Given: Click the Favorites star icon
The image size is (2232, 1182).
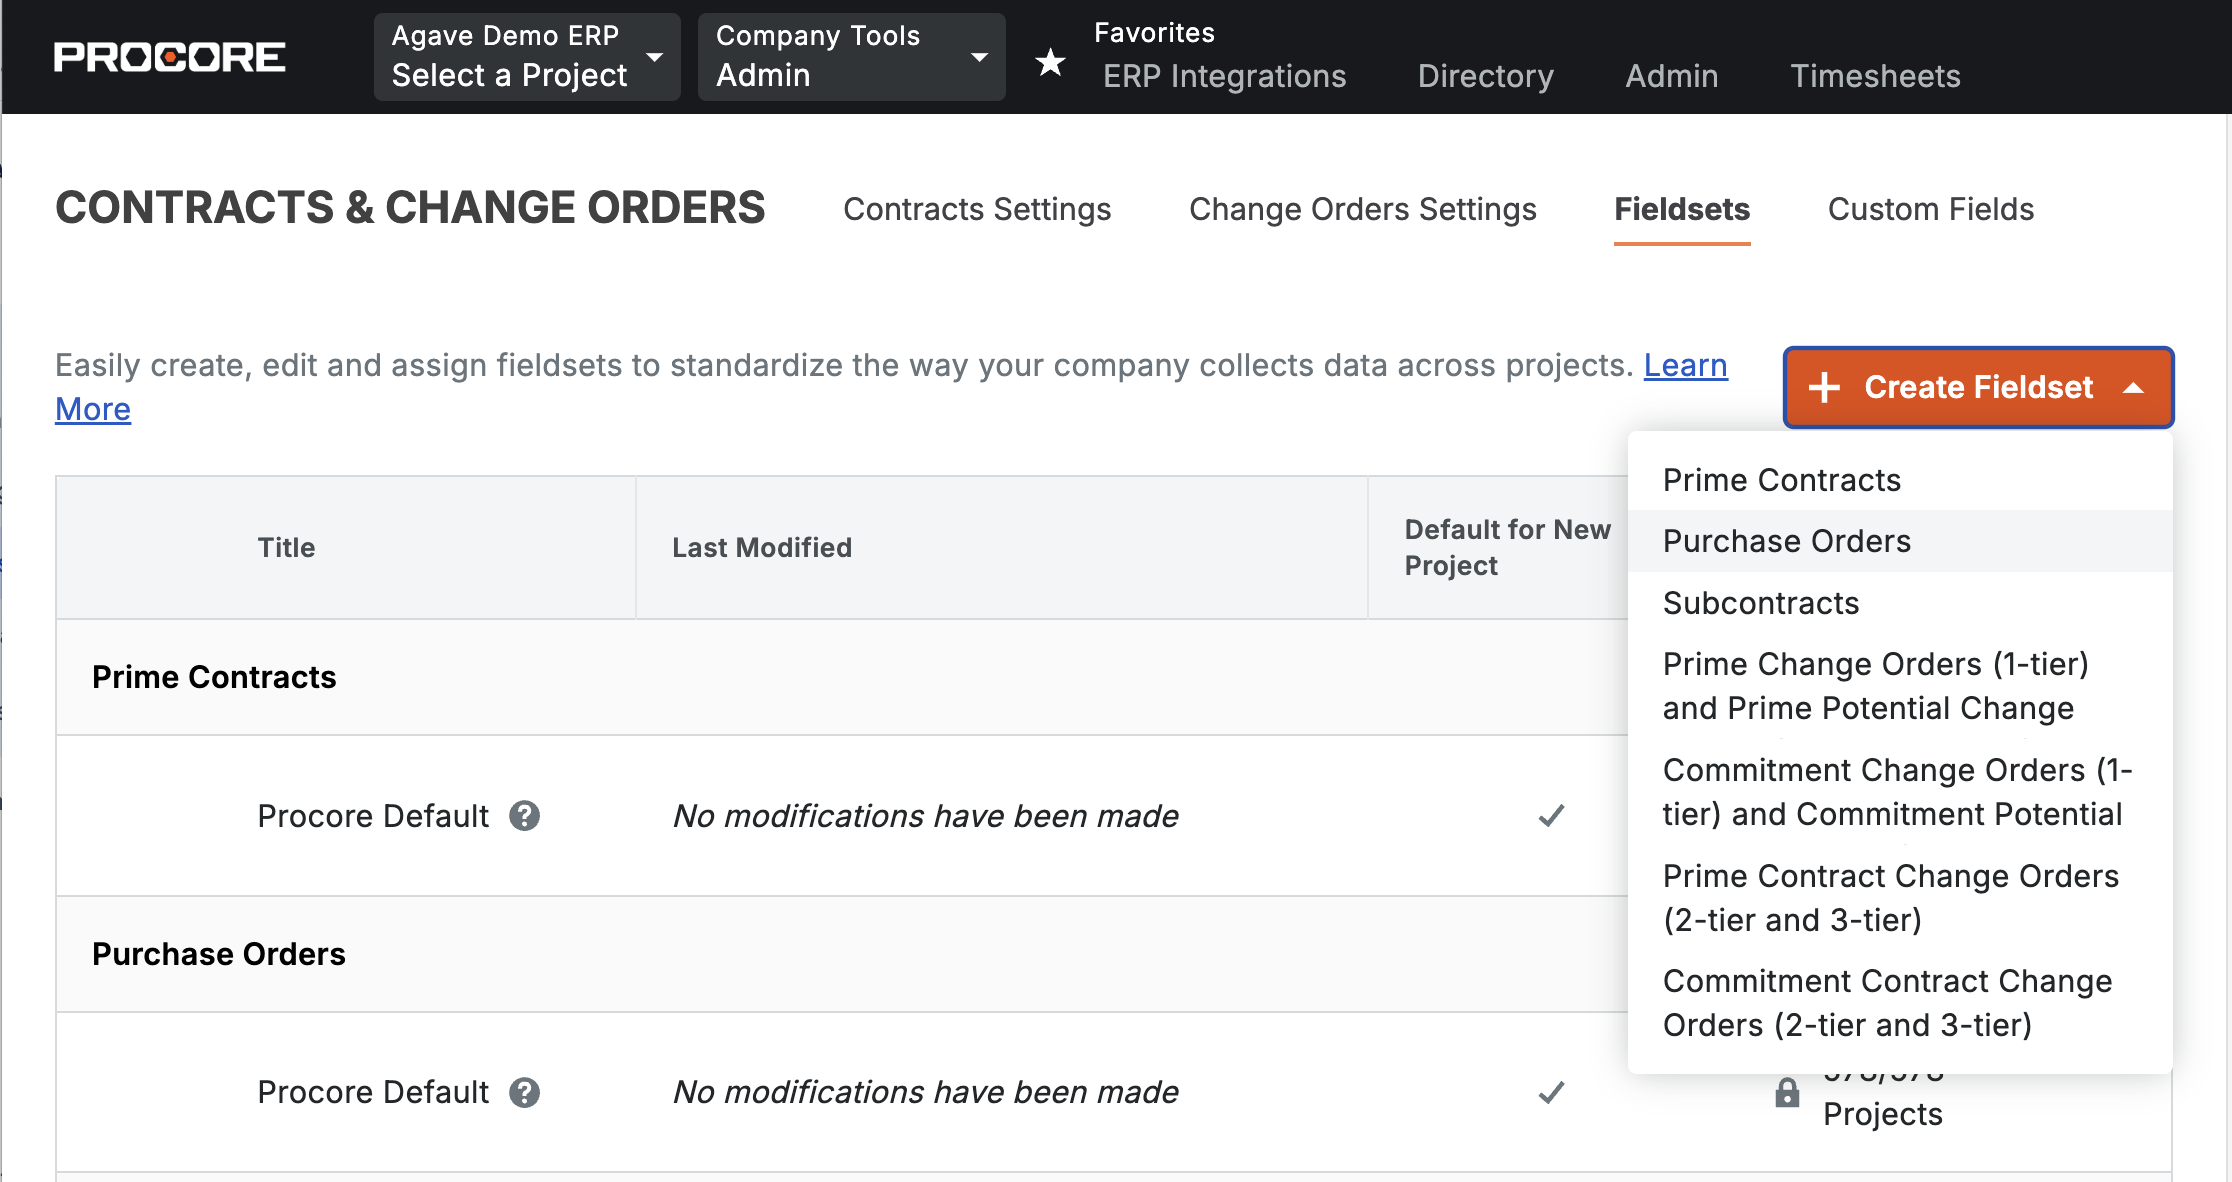Looking at the screenshot, I should pos(1050,62).
